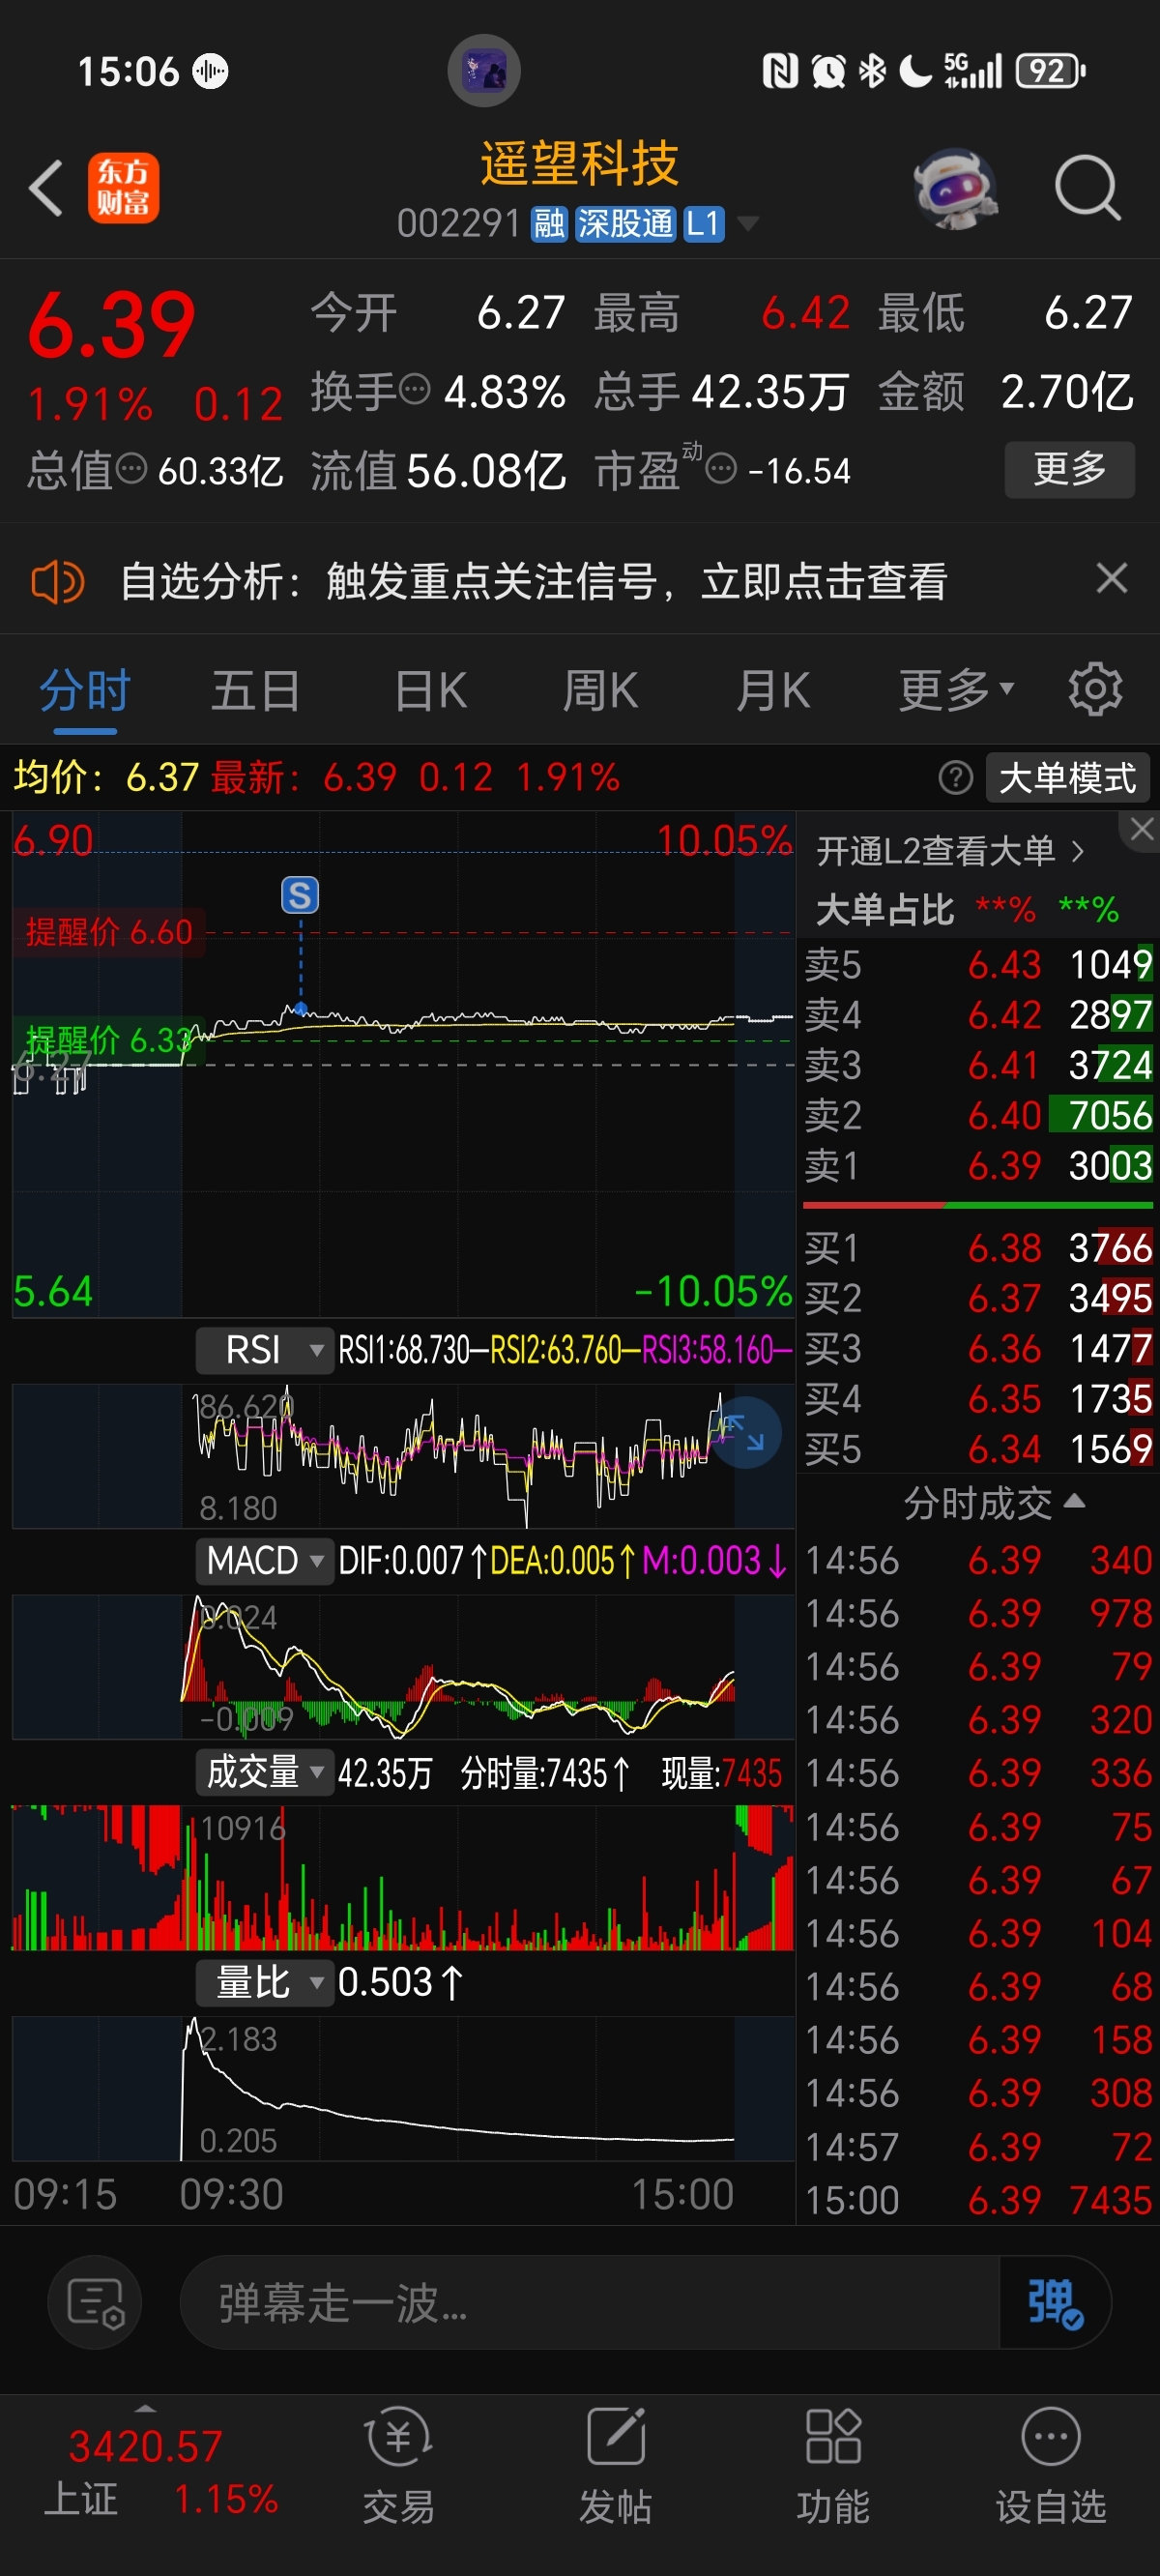Open the 交易 trade icon
1160x2576 pixels.
[x=398, y=2465]
